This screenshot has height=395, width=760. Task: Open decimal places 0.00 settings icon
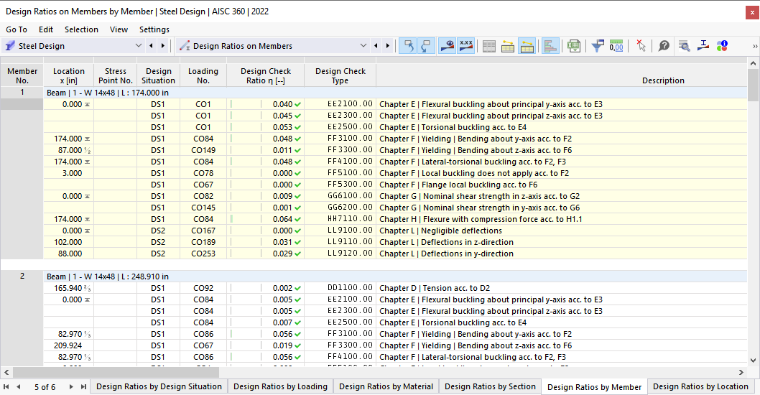[x=616, y=46]
